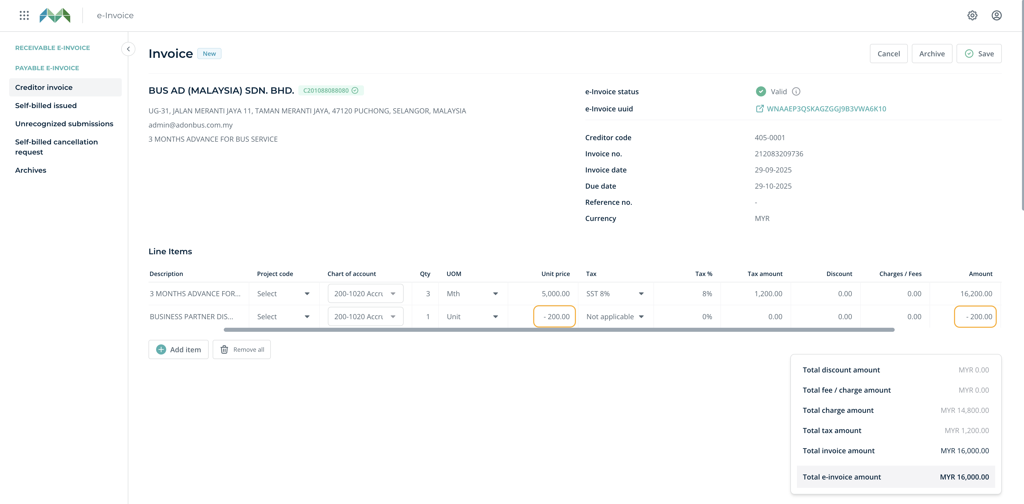
Task: Open the Mth UOM dropdown
Action: pyautogui.click(x=472, y=294)
